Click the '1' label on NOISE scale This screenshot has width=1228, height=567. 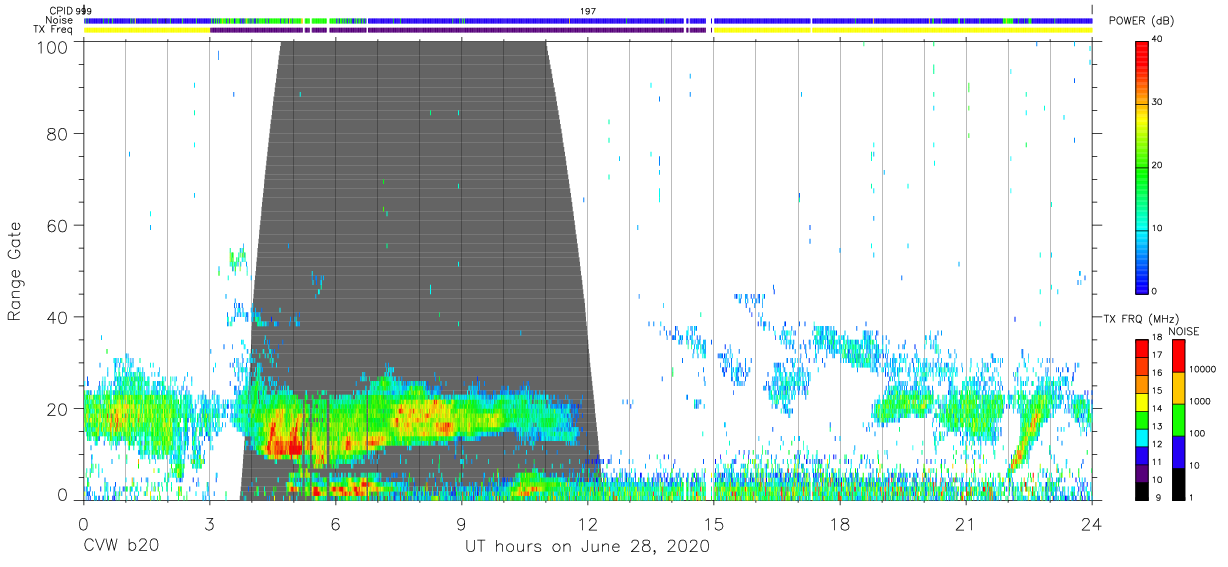click(1193, 497)
